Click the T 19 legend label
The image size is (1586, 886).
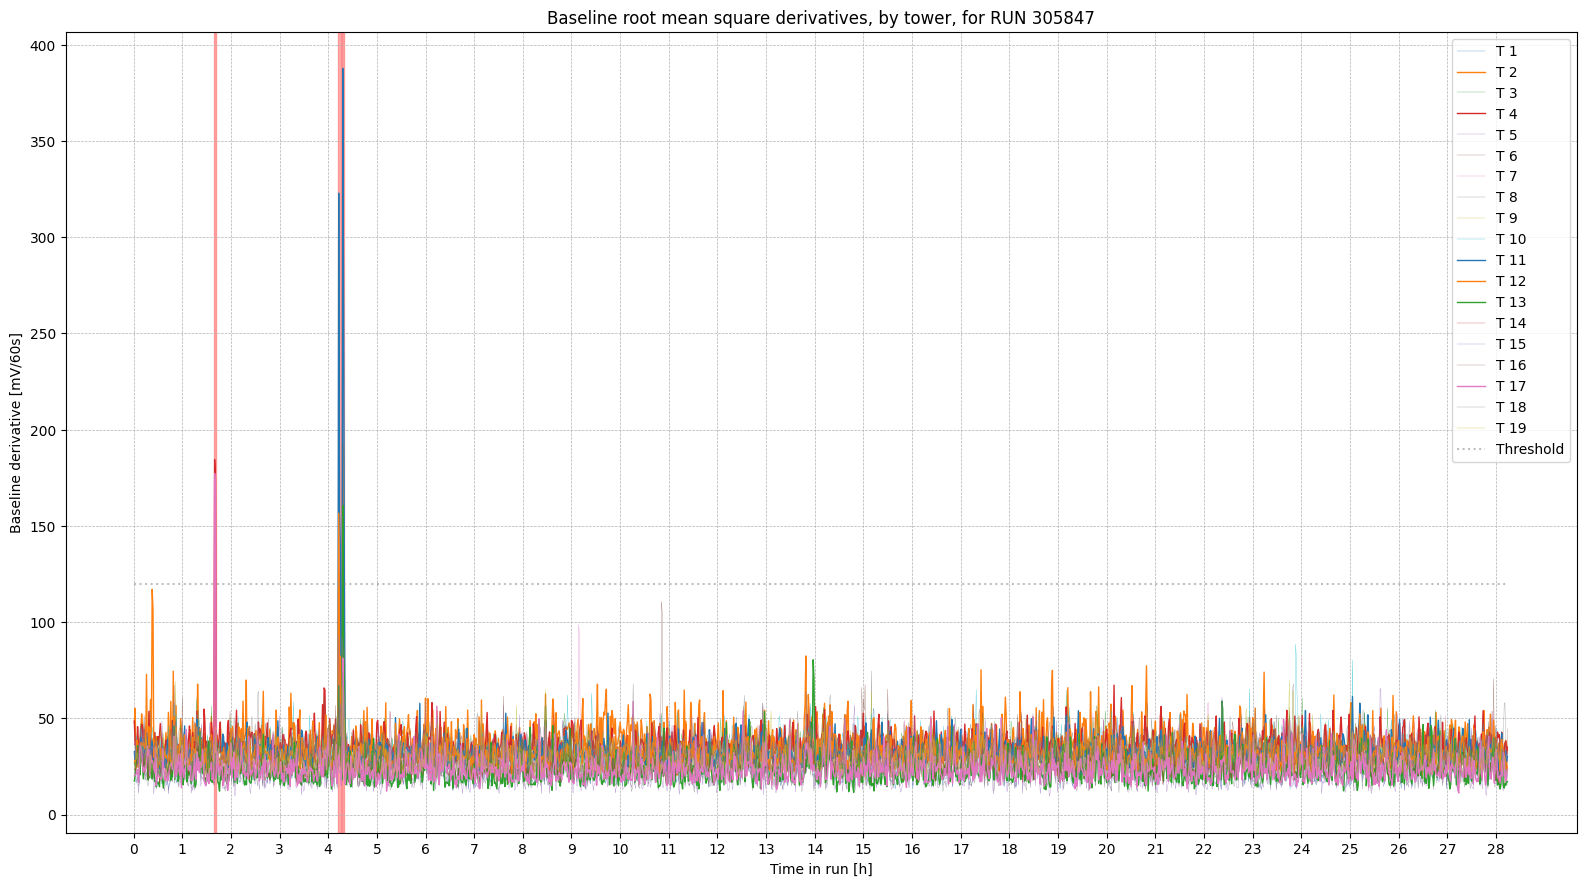(1510, 428)
